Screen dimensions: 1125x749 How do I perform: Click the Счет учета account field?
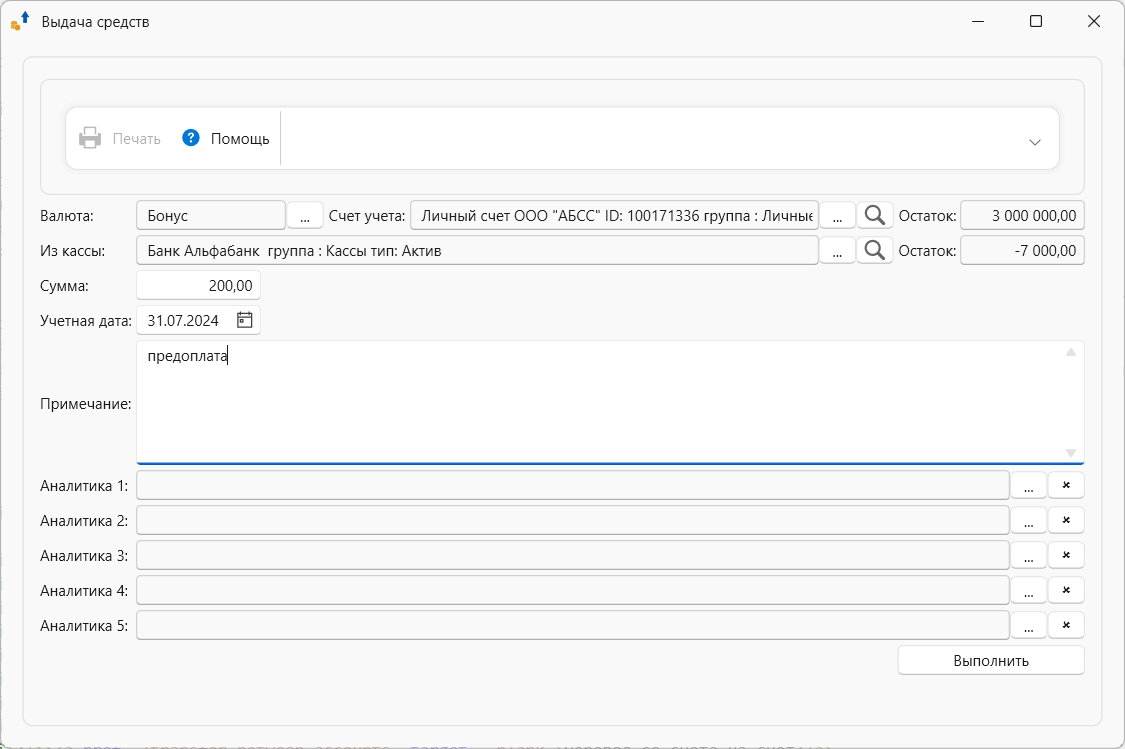click(x=614, y=215)
